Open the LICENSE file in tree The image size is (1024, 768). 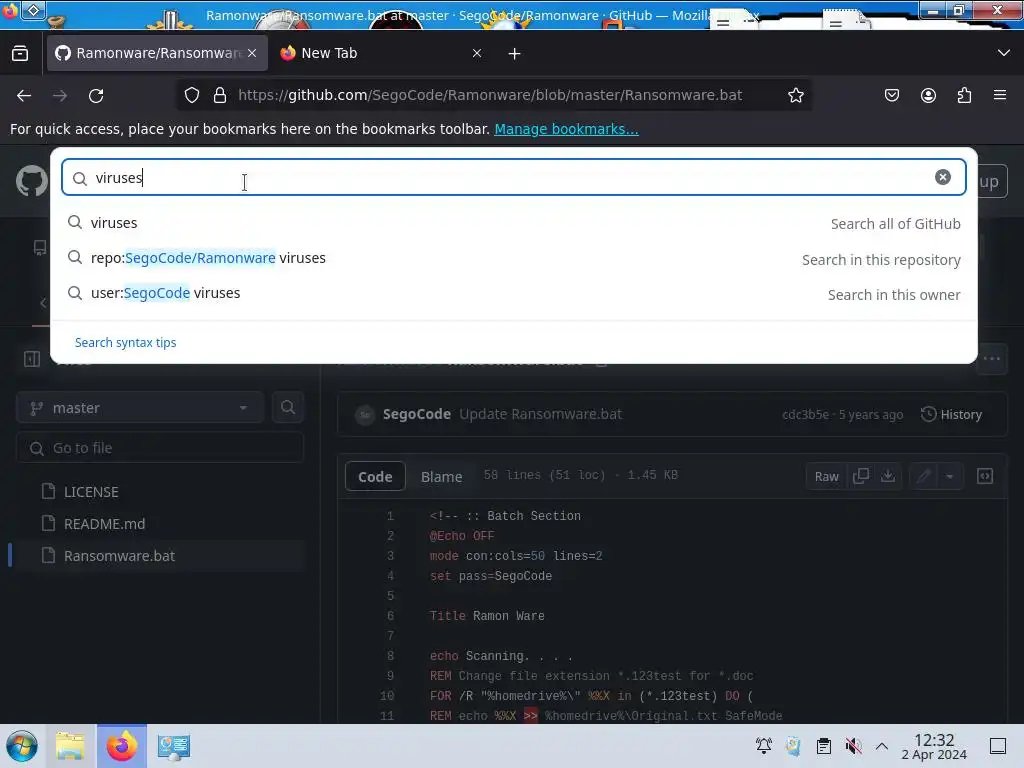[x=91, y=492]
